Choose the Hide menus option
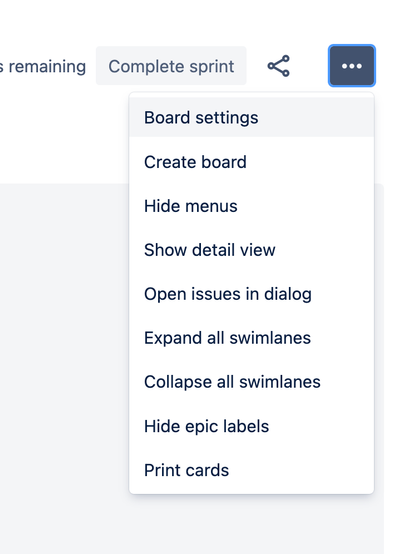 click(x=252, y=206)
